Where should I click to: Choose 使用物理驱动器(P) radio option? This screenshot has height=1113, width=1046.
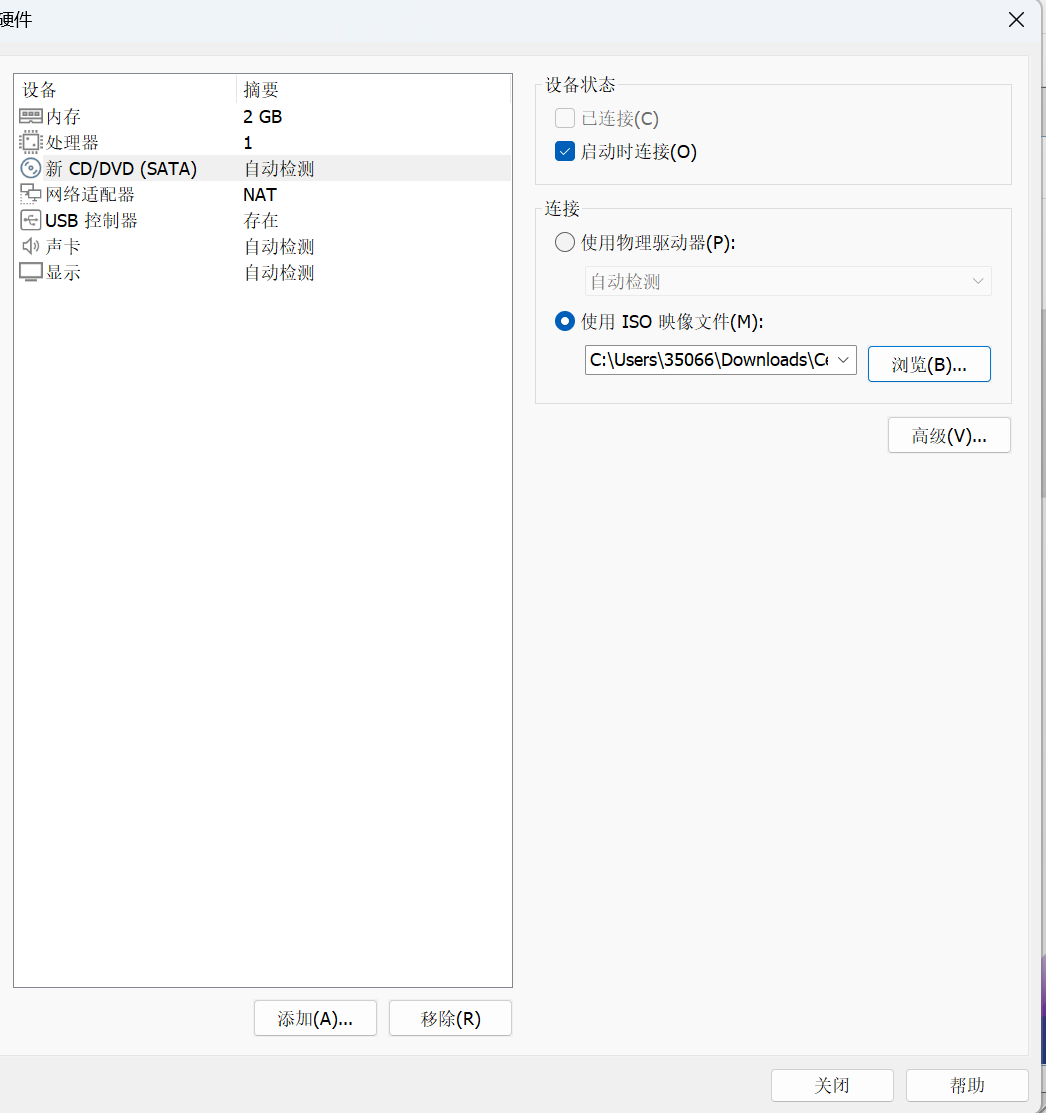tap(565, 242)
